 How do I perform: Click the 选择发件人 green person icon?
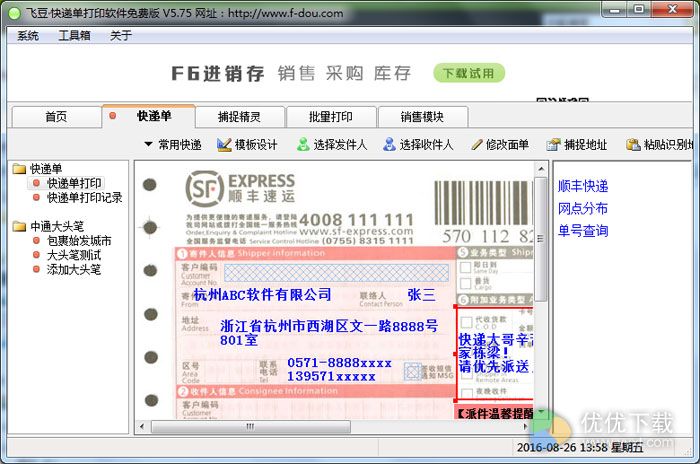pos(303,144)
